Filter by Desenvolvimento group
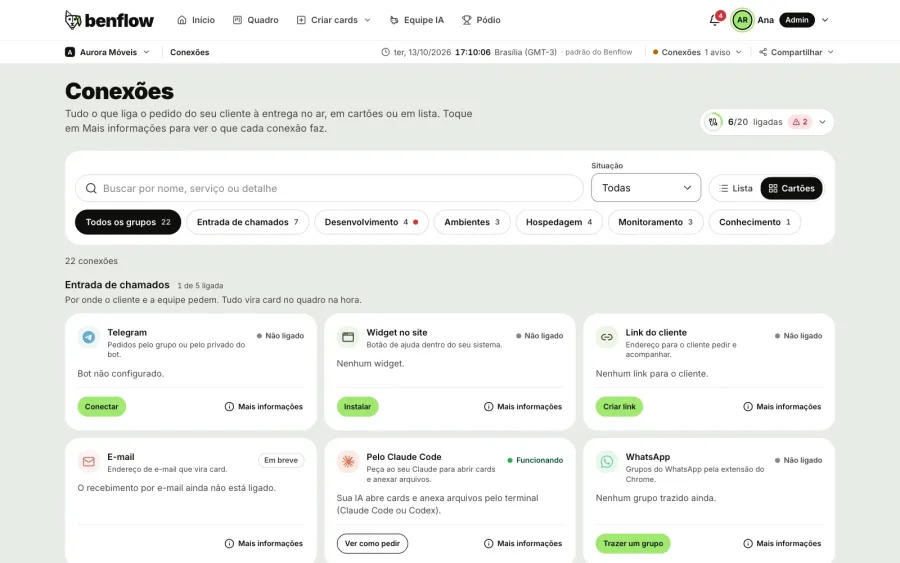900x563 pixels. pos(371,222)
